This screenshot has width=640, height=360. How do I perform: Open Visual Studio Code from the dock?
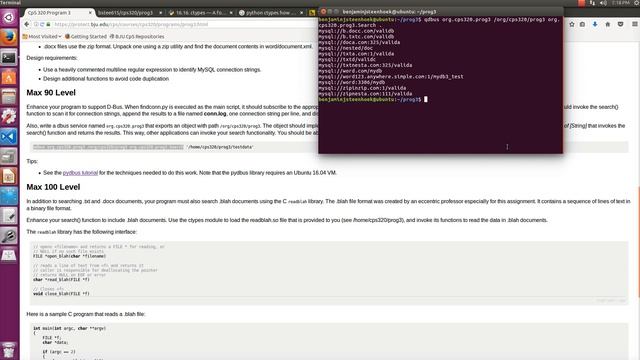(x=9, y=137)
